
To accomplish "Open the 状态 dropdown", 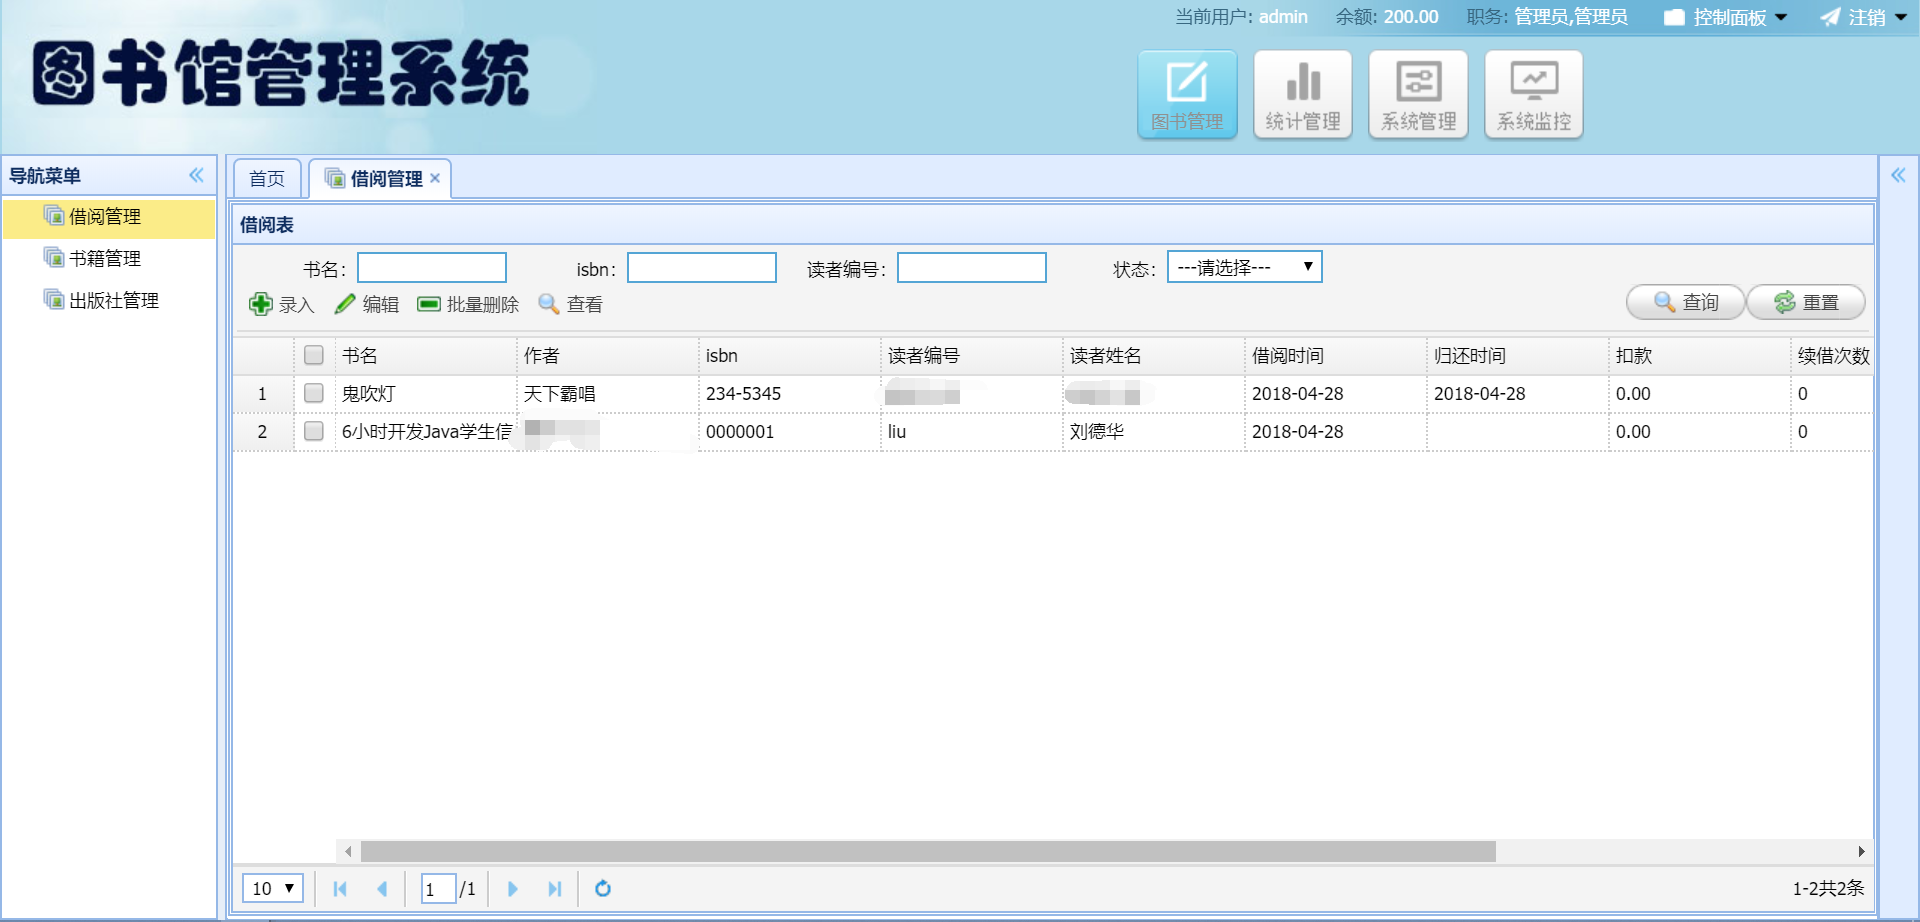I will (x=1245, y=267).
